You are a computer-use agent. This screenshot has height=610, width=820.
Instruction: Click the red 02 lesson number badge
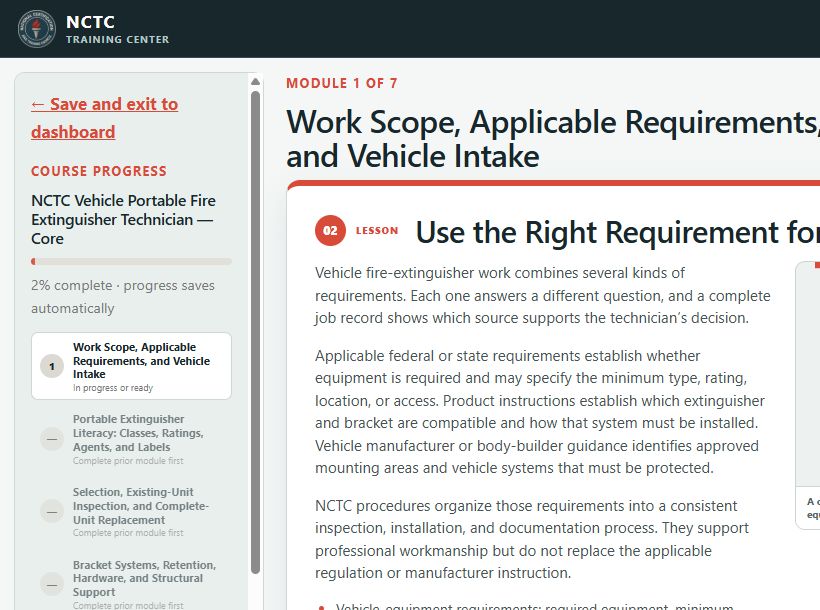[x=330, y=230]
